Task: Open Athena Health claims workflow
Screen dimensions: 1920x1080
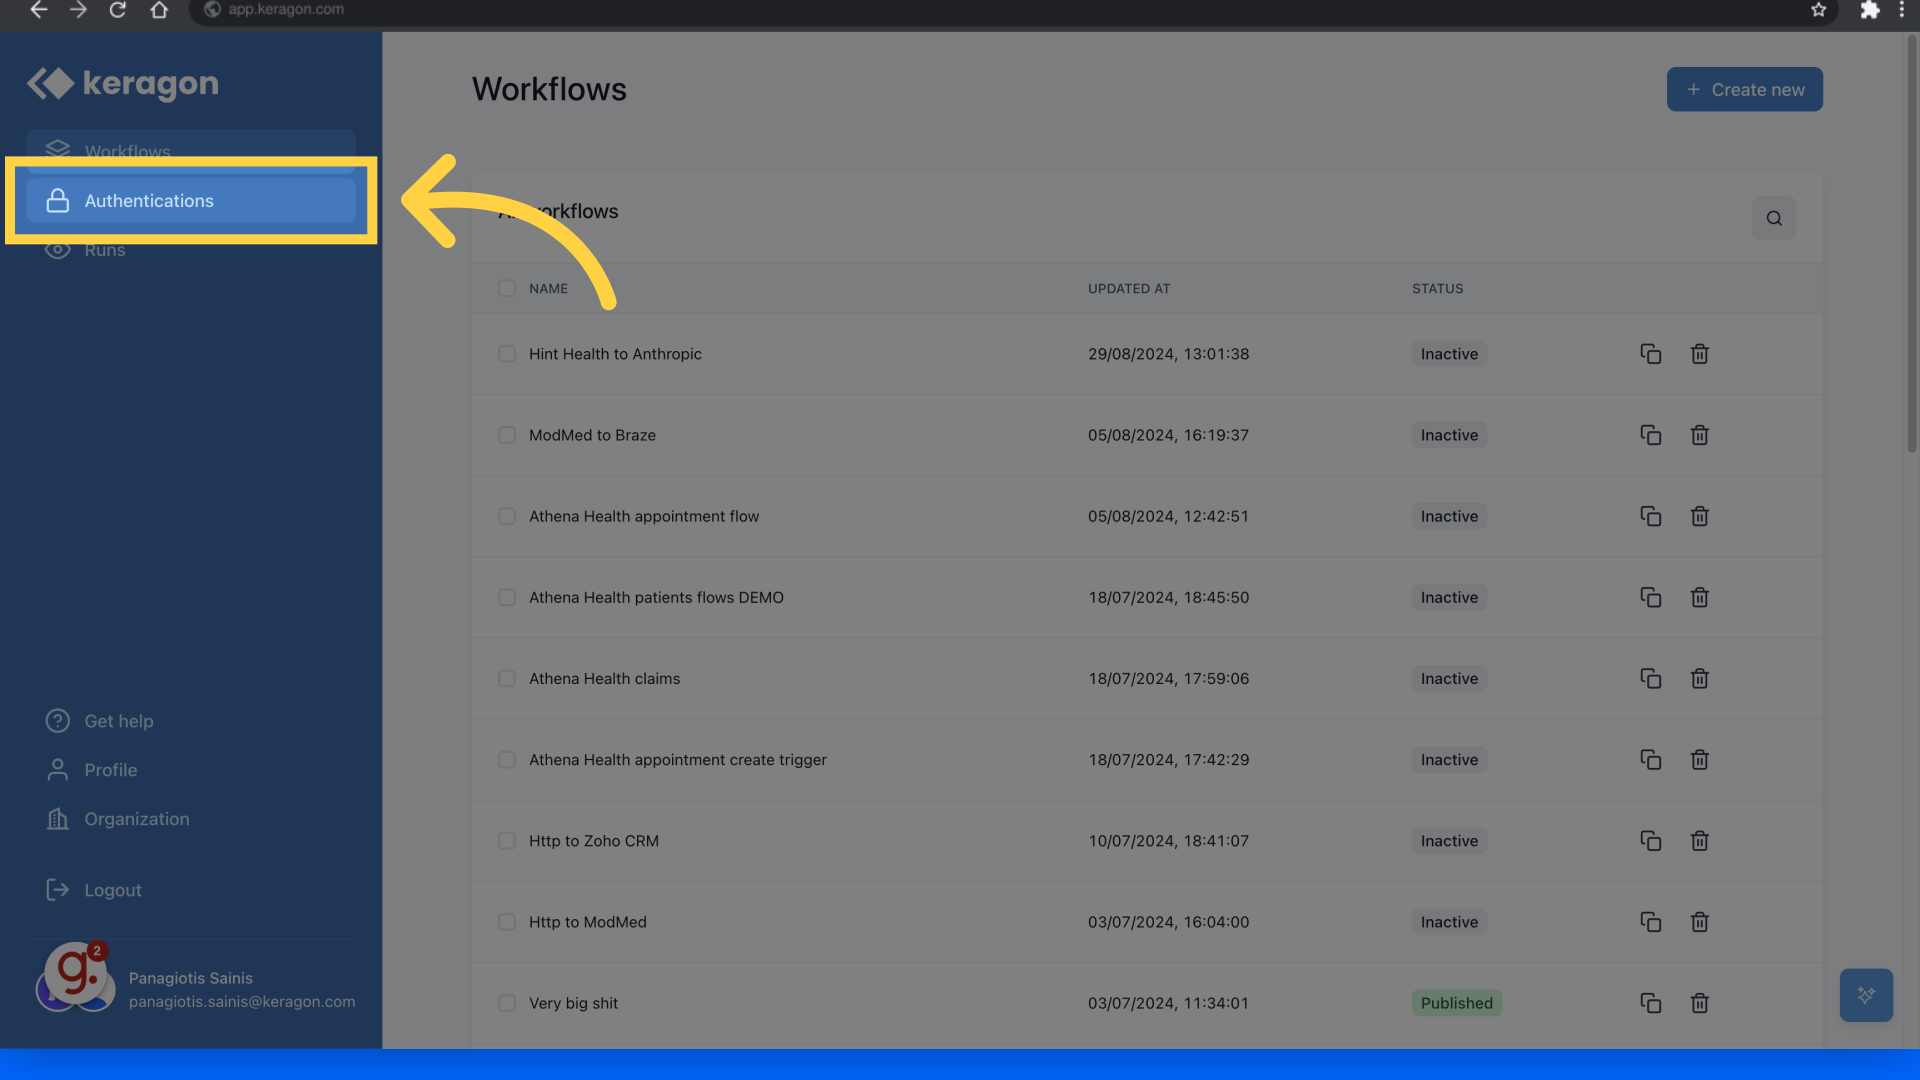Action: 604,678
